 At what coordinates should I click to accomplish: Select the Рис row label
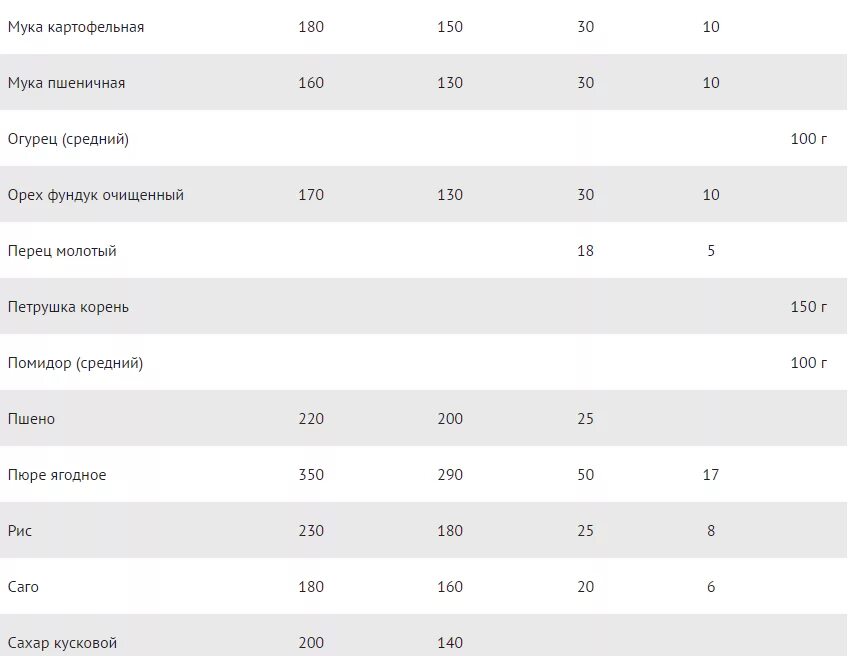[x=20, y=531]
